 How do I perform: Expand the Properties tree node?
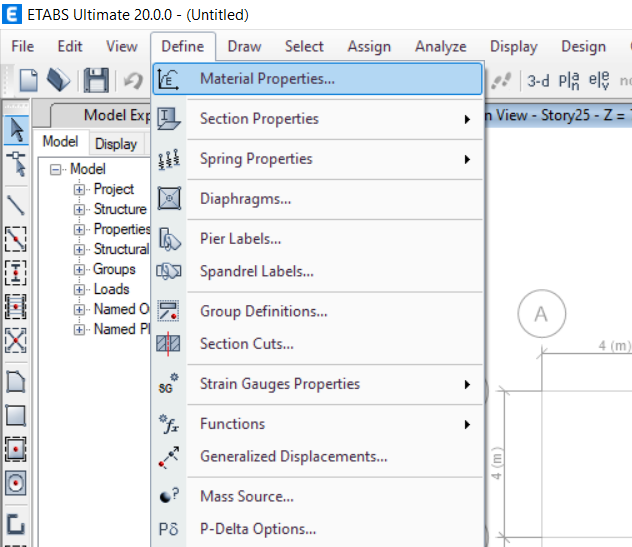tap(79, 229)
